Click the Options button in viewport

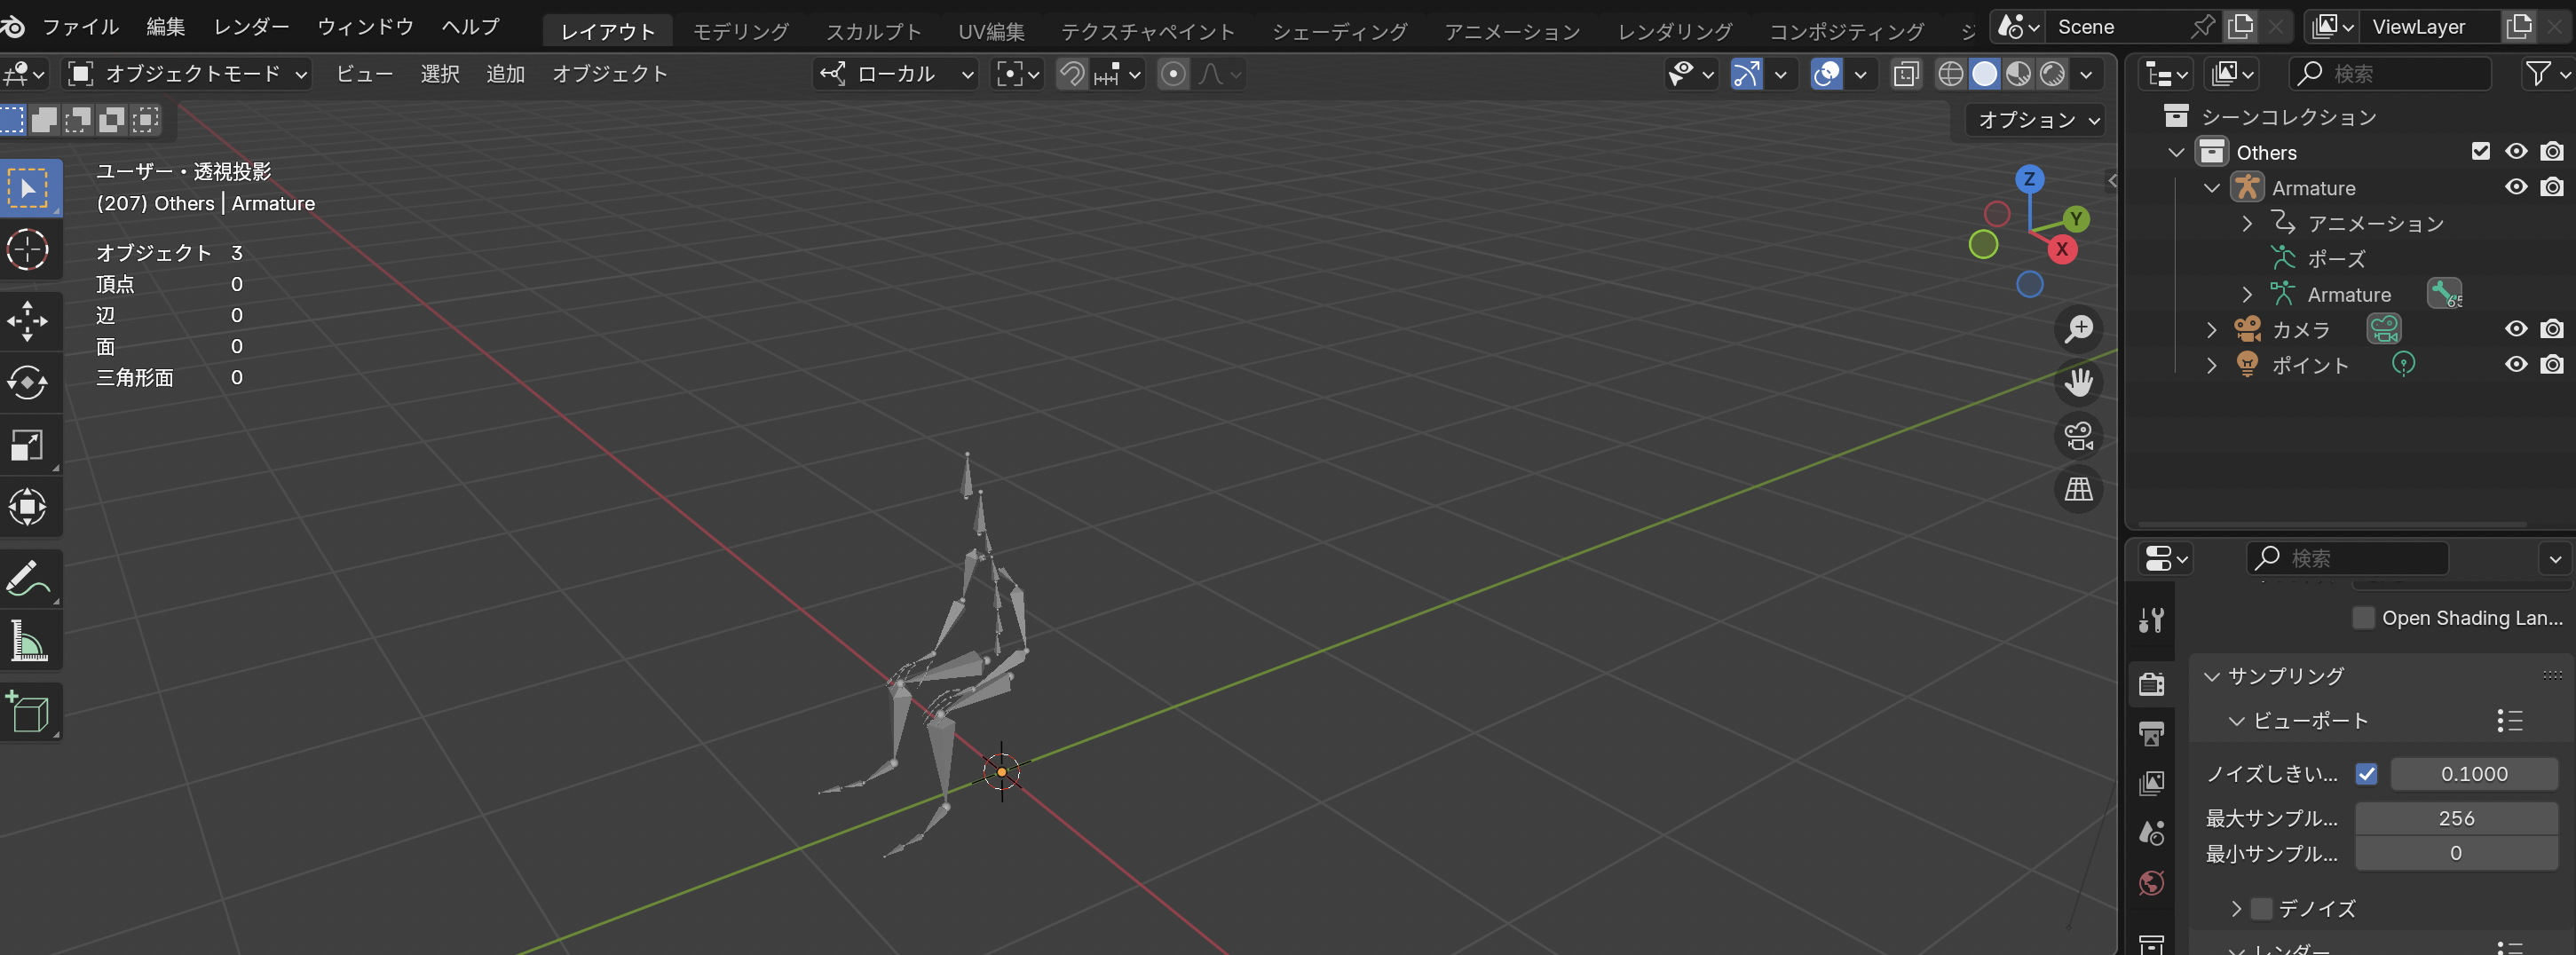[2036, 120]
